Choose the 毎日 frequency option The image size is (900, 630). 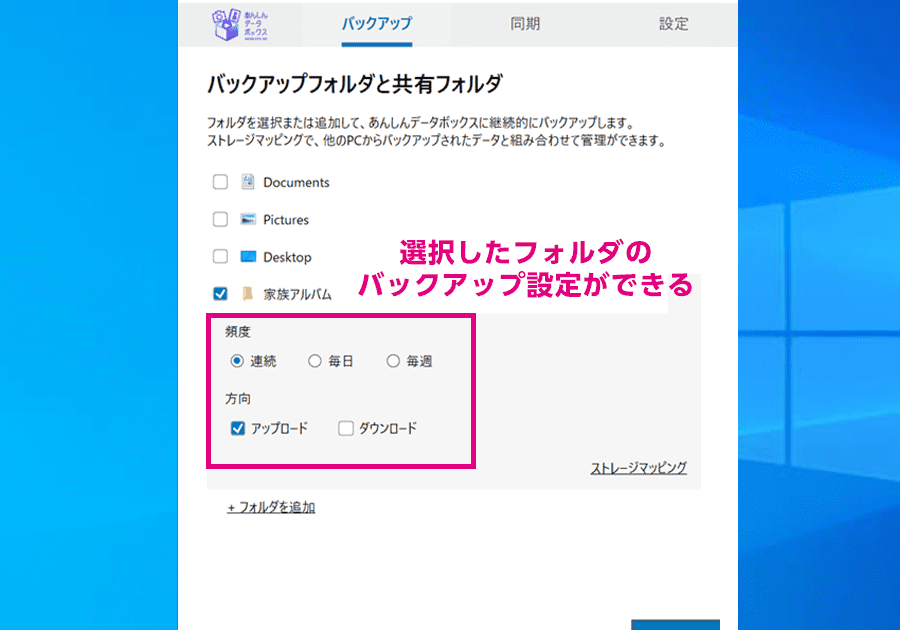tap(315, 361)
